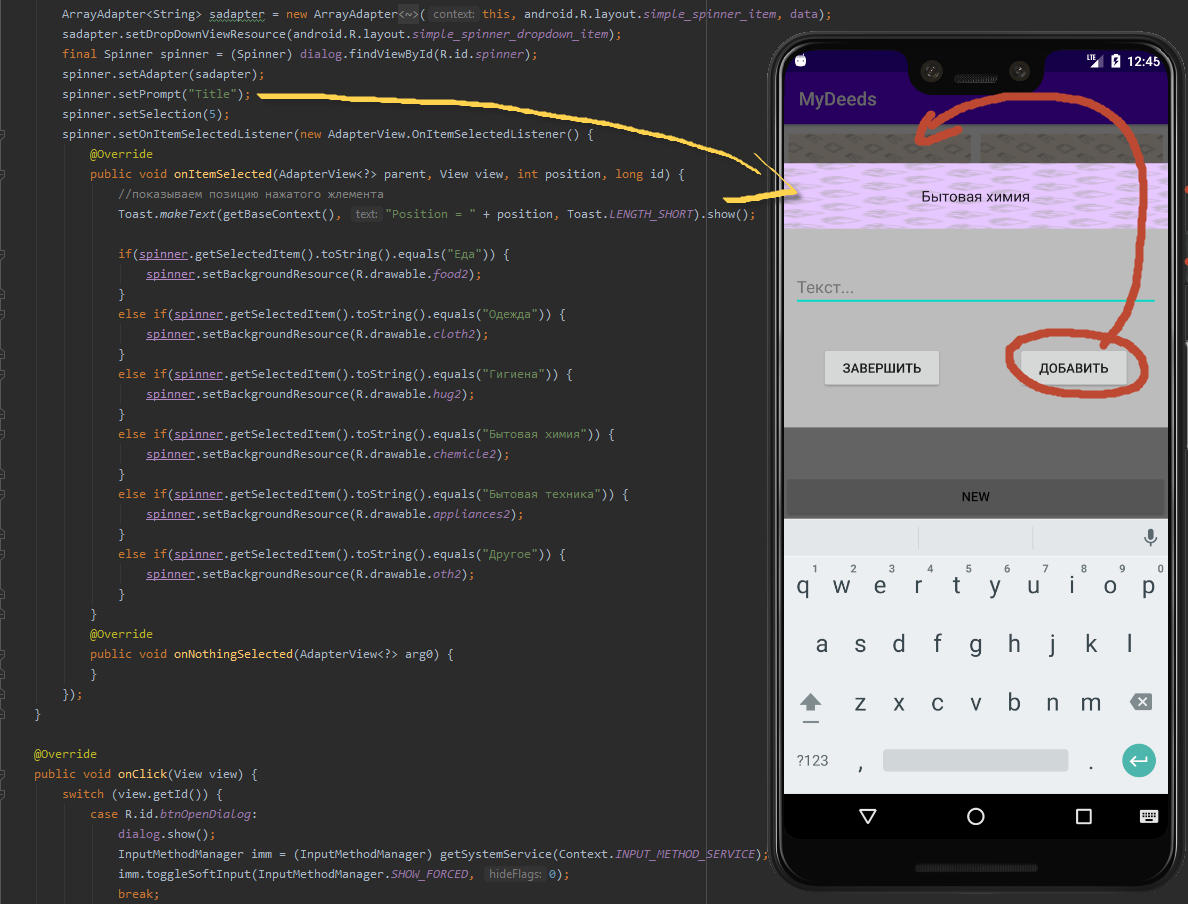This screenshot has width=1188, height=904.
Task: Tap the ?123 symbols key
Action: 812,761
